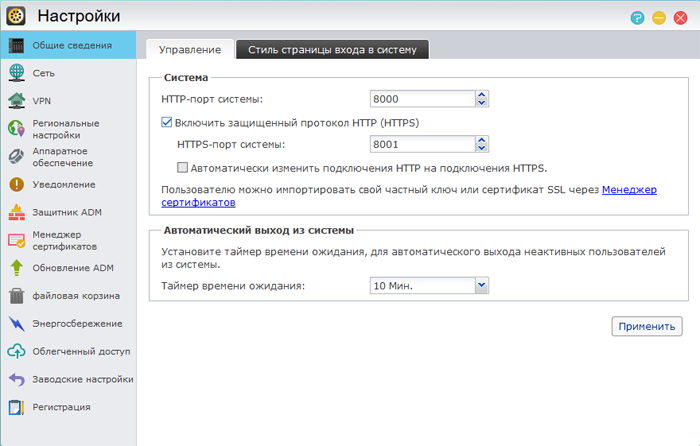The image size is (700, 446).
Task: Open Защитник ADM firewall icon
Action: click(x=16, y=212)
